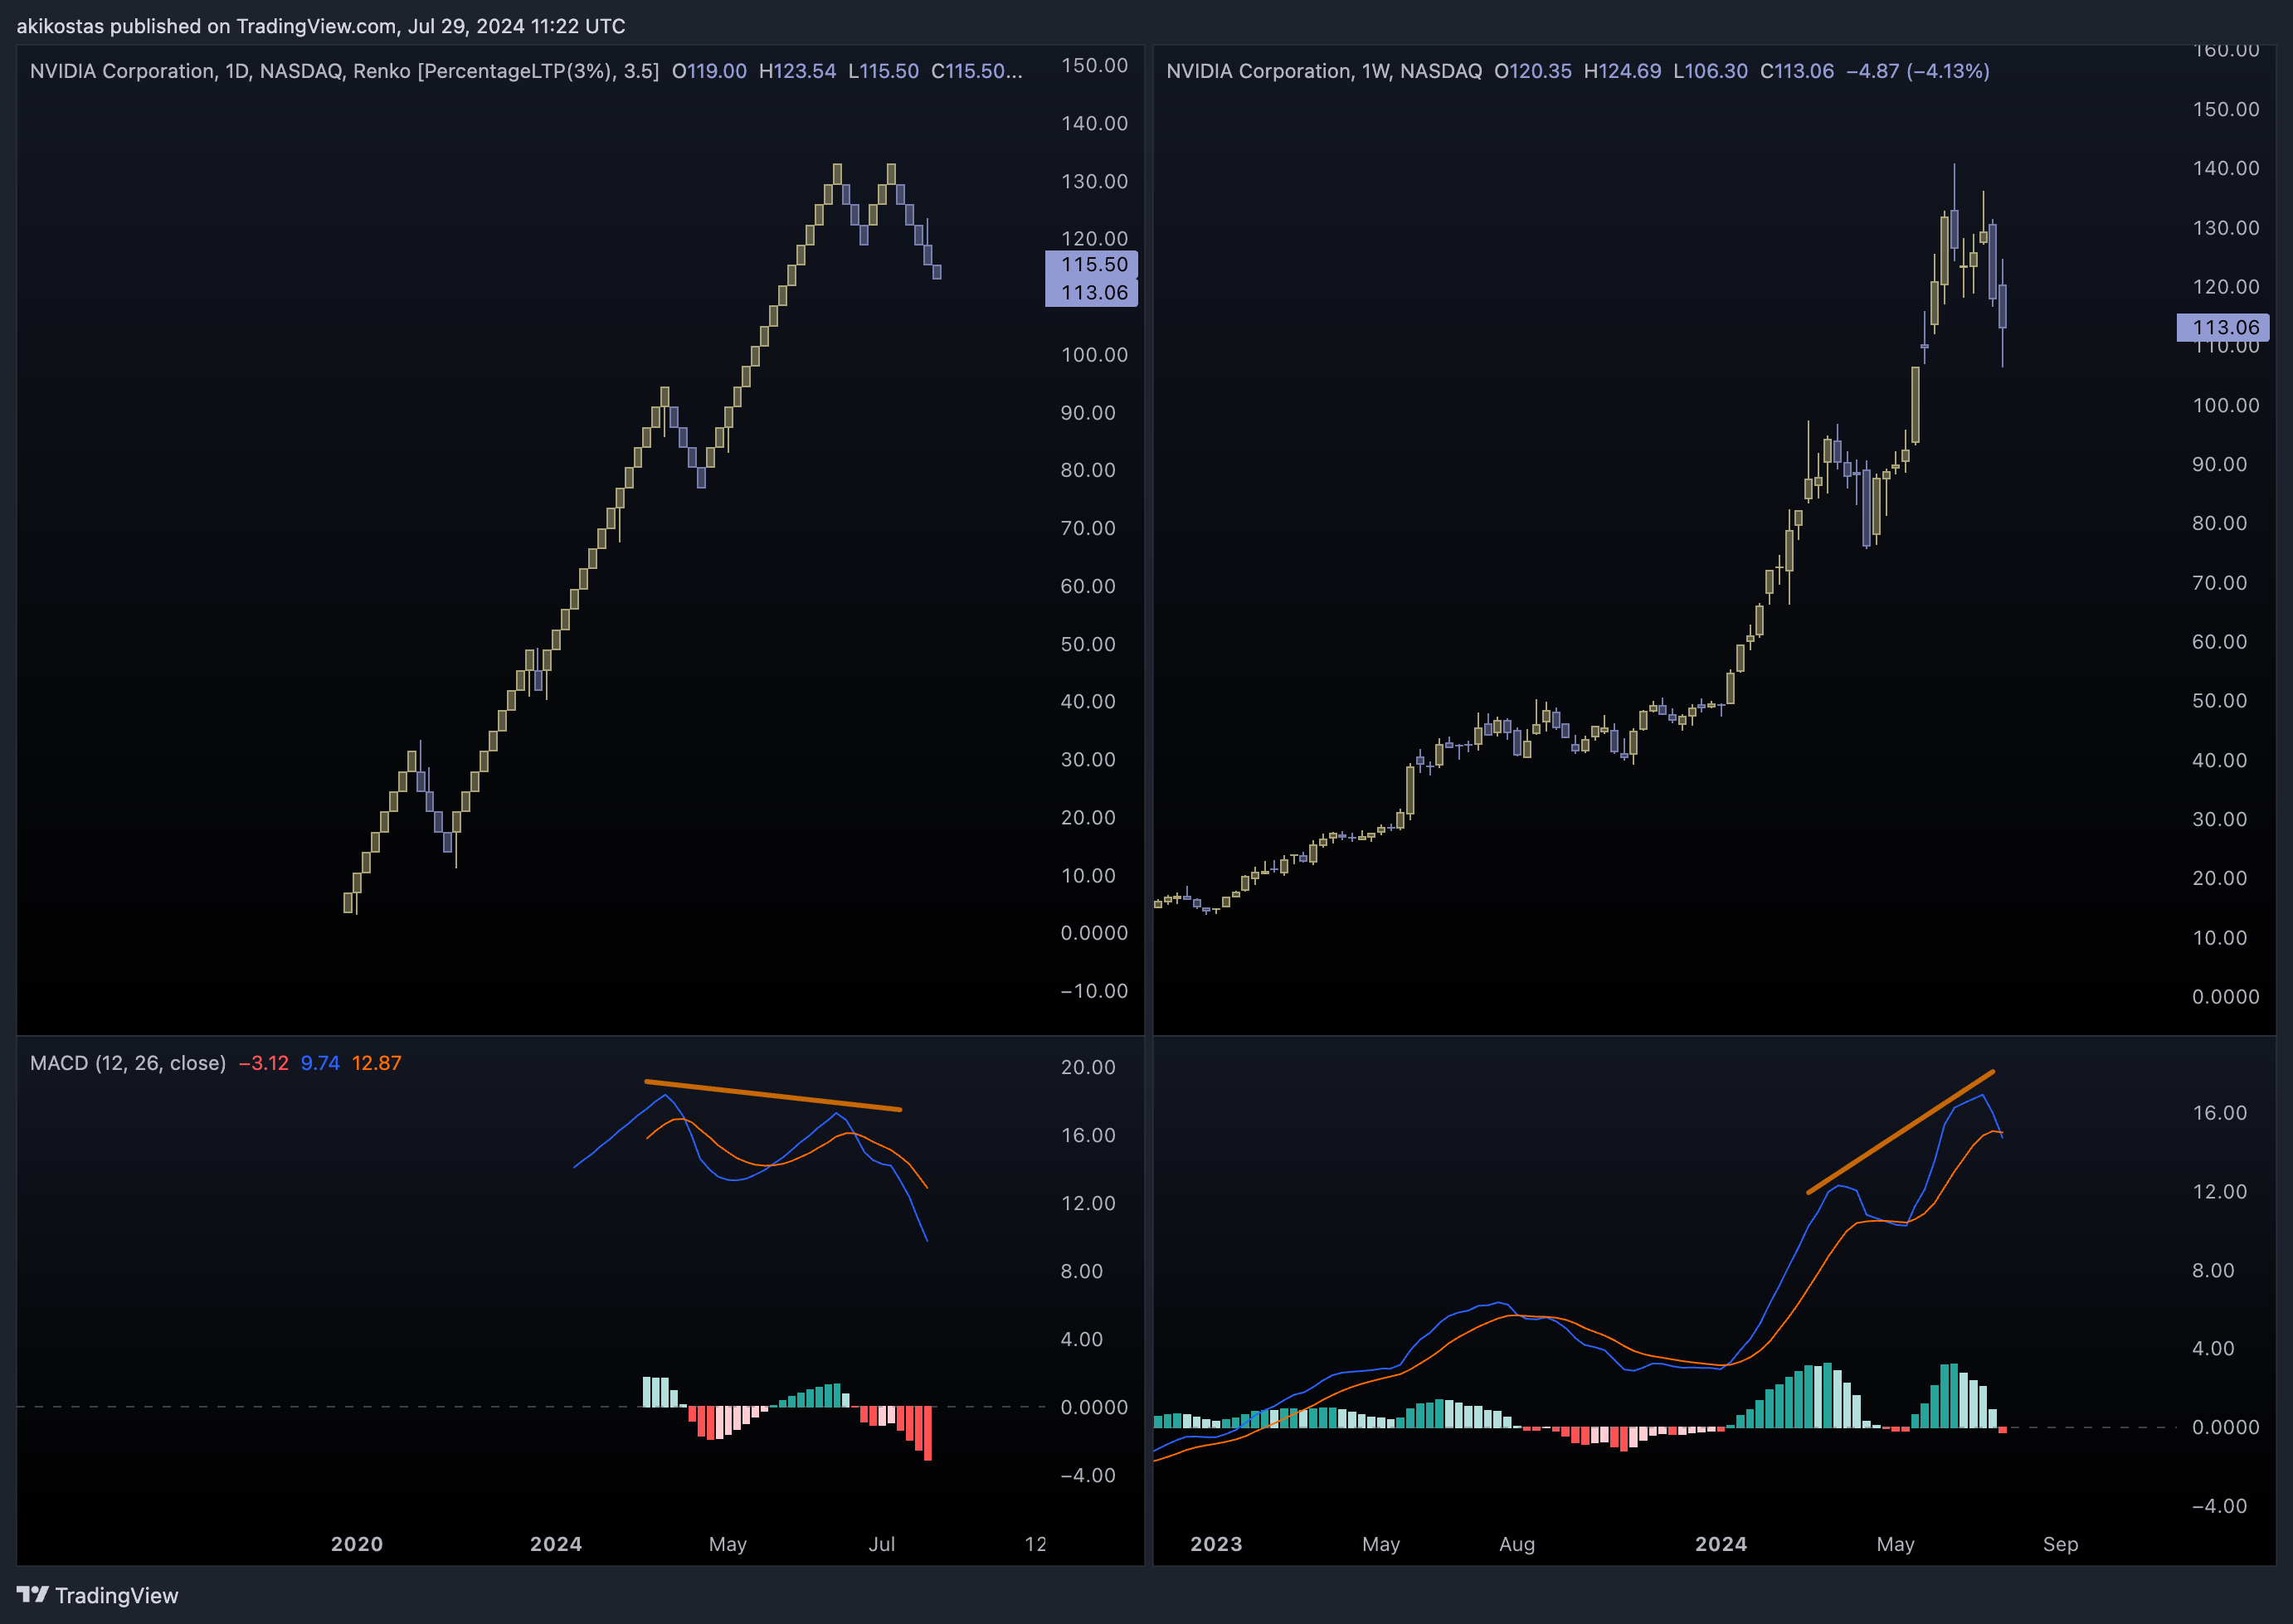The image size is (2293, 1624).
Task: Click the TradingView logo icon at bottom
Action: tap(32, 1594)
